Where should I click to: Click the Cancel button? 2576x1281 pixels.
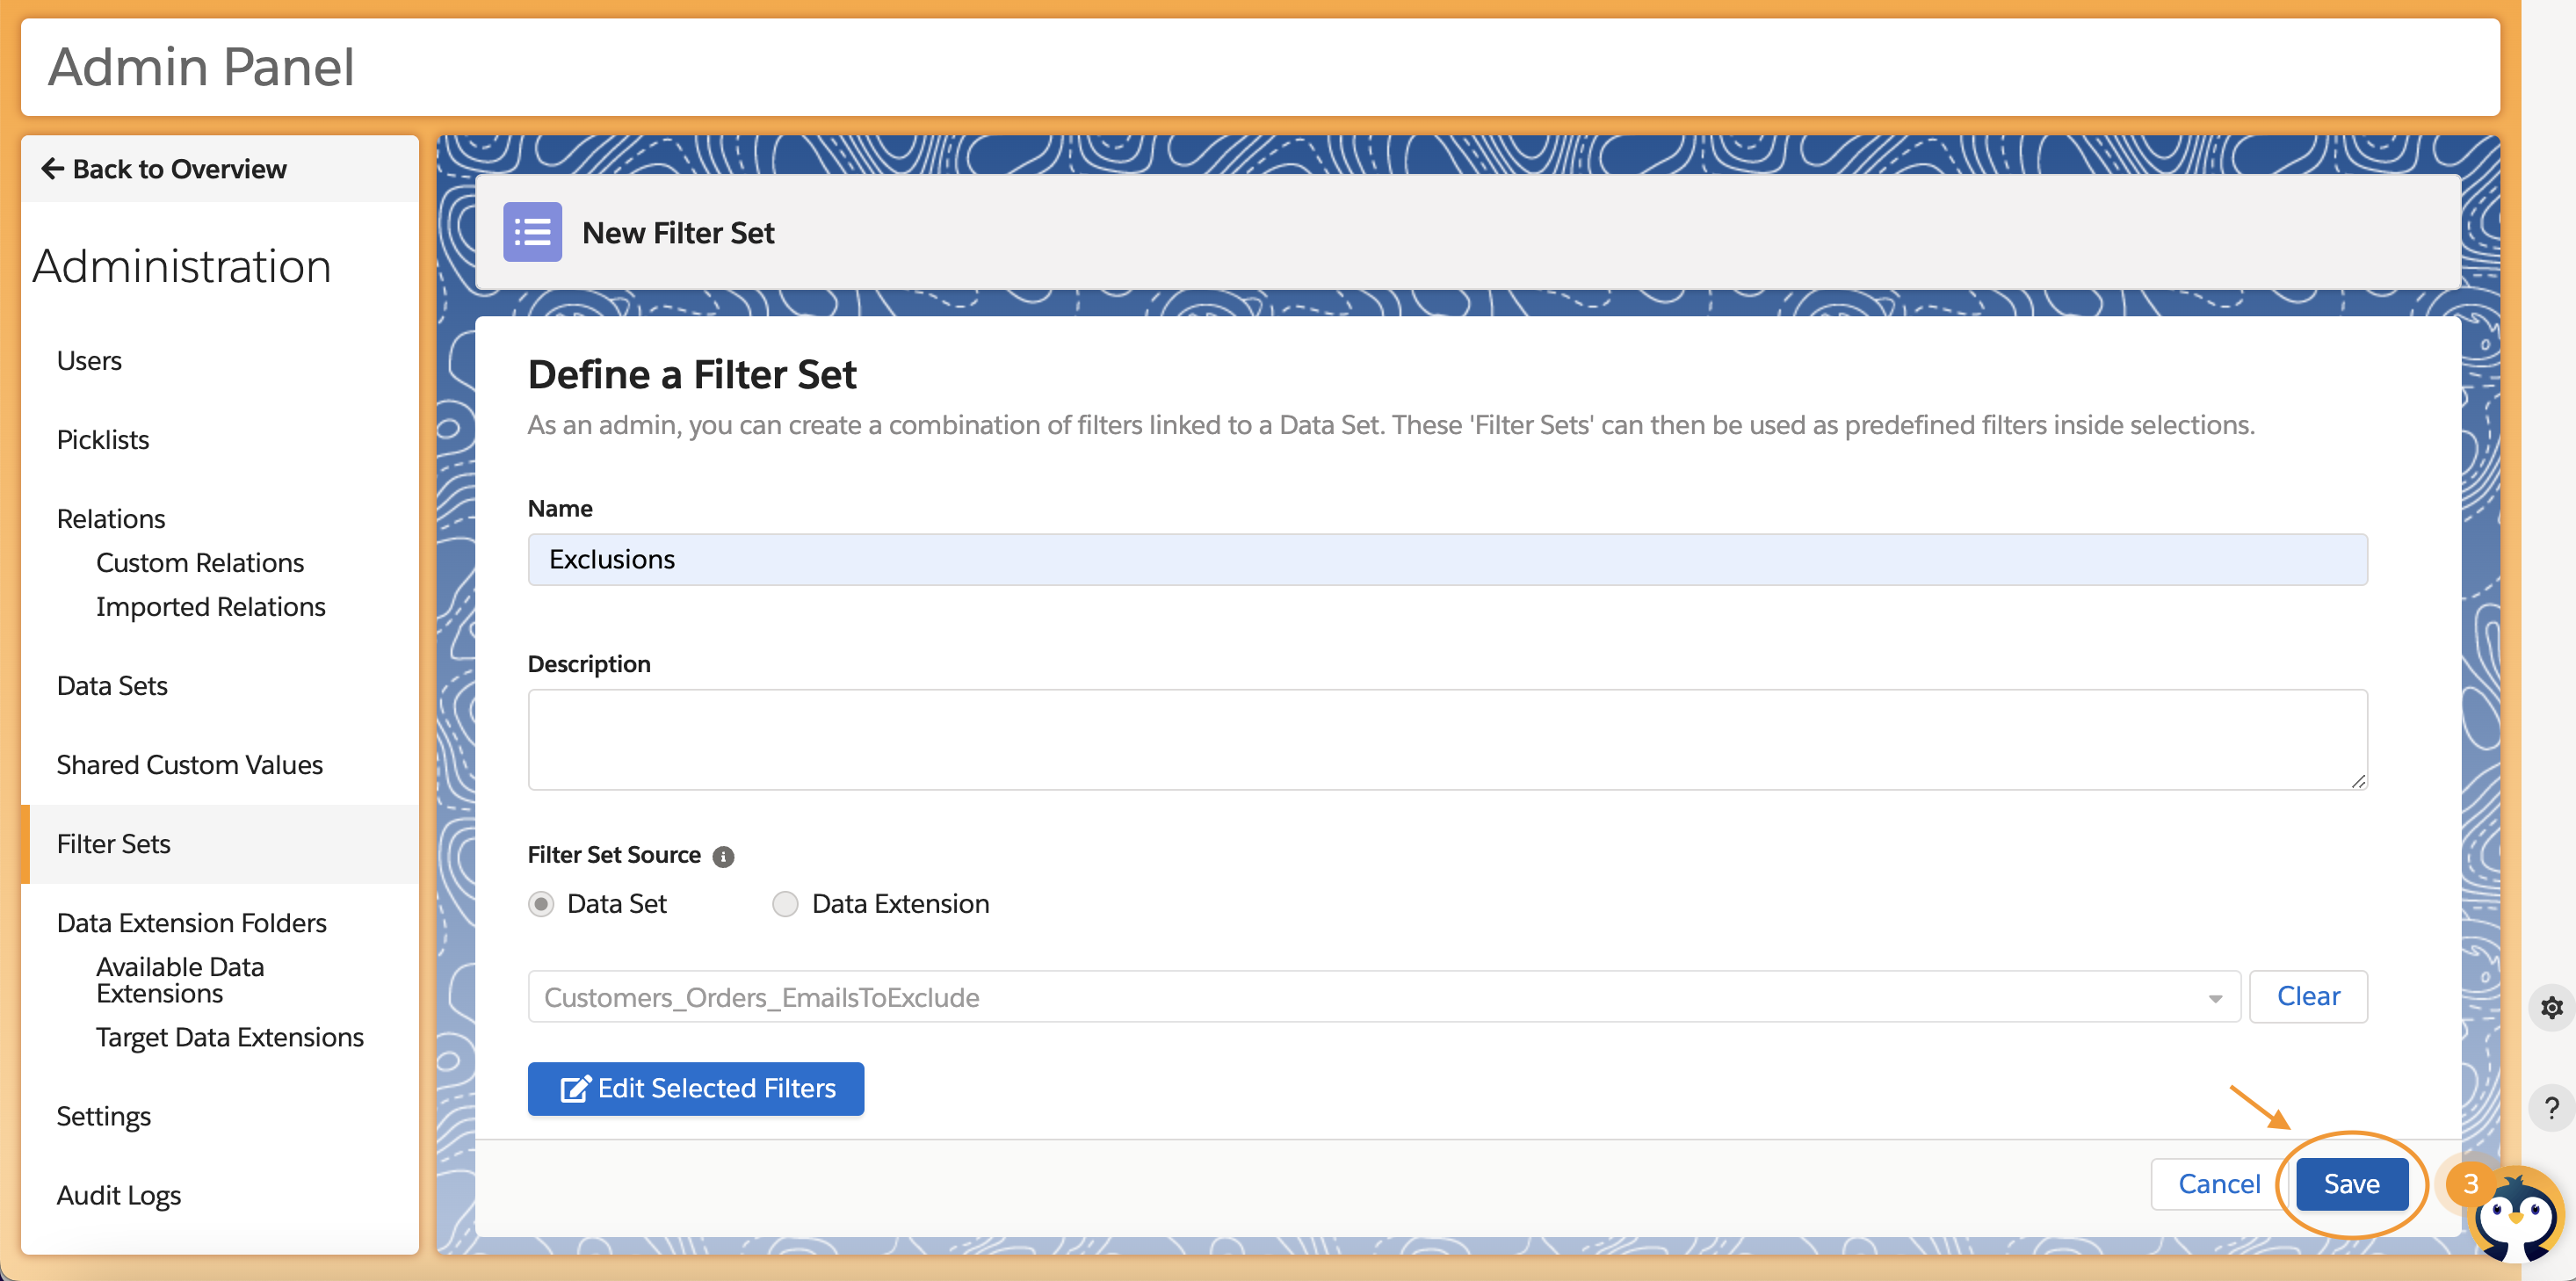point(2219,1184)
